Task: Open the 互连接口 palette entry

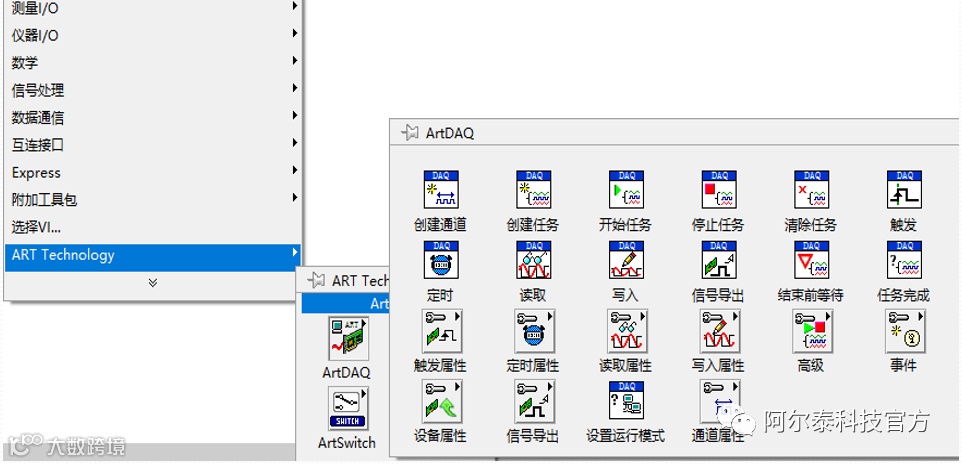Action: point(153,145)
